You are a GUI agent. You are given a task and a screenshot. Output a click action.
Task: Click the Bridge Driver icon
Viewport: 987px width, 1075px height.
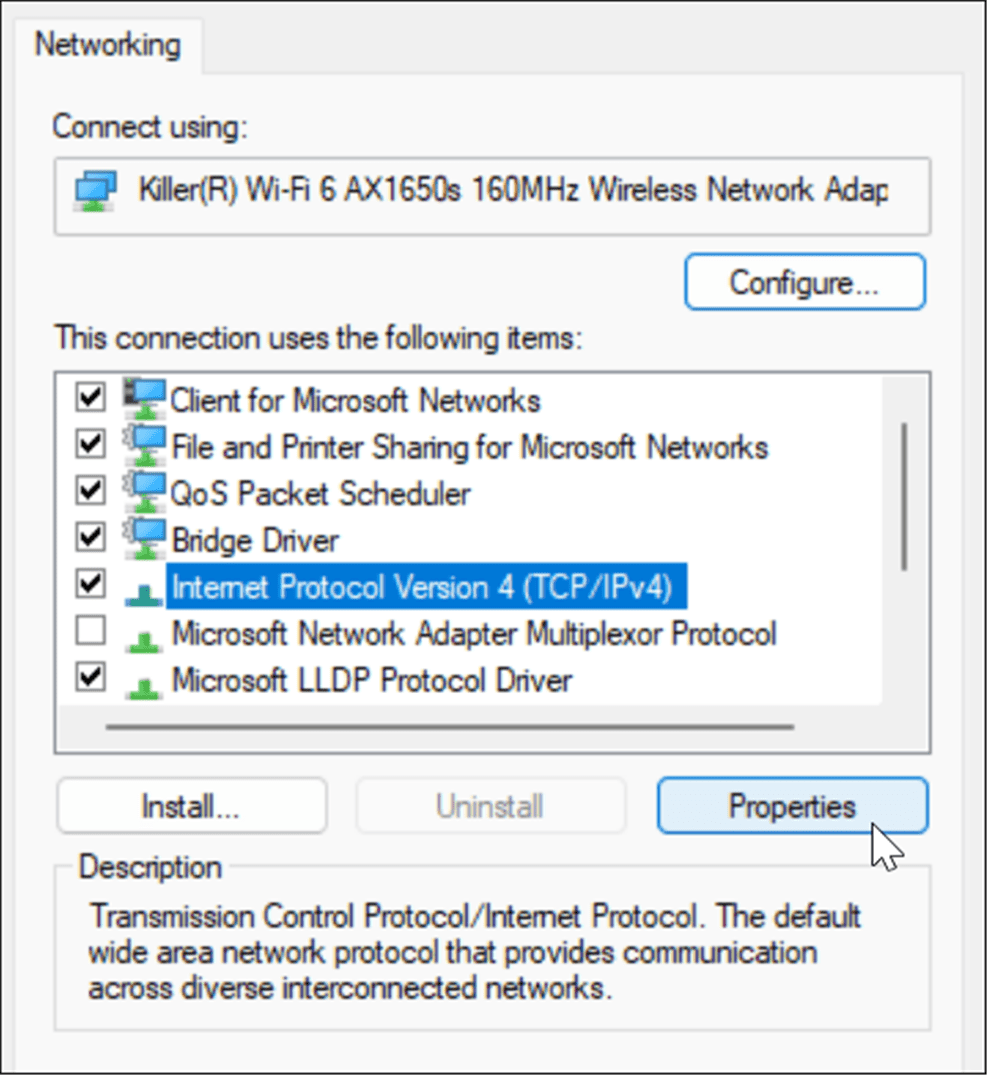coord(144,539)
